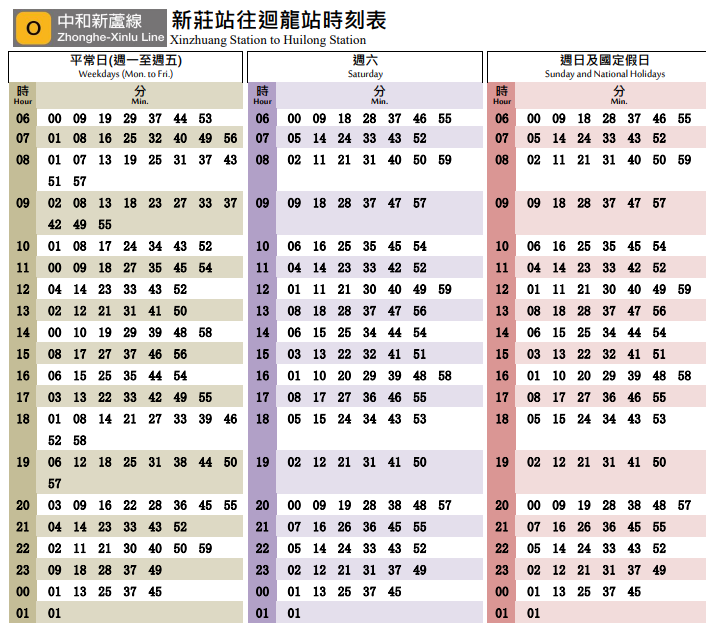Click minute 50 in Sunday hour 19 row
Image resolution: width=706 pixels, height=623 pixels.
pos(659,462)
